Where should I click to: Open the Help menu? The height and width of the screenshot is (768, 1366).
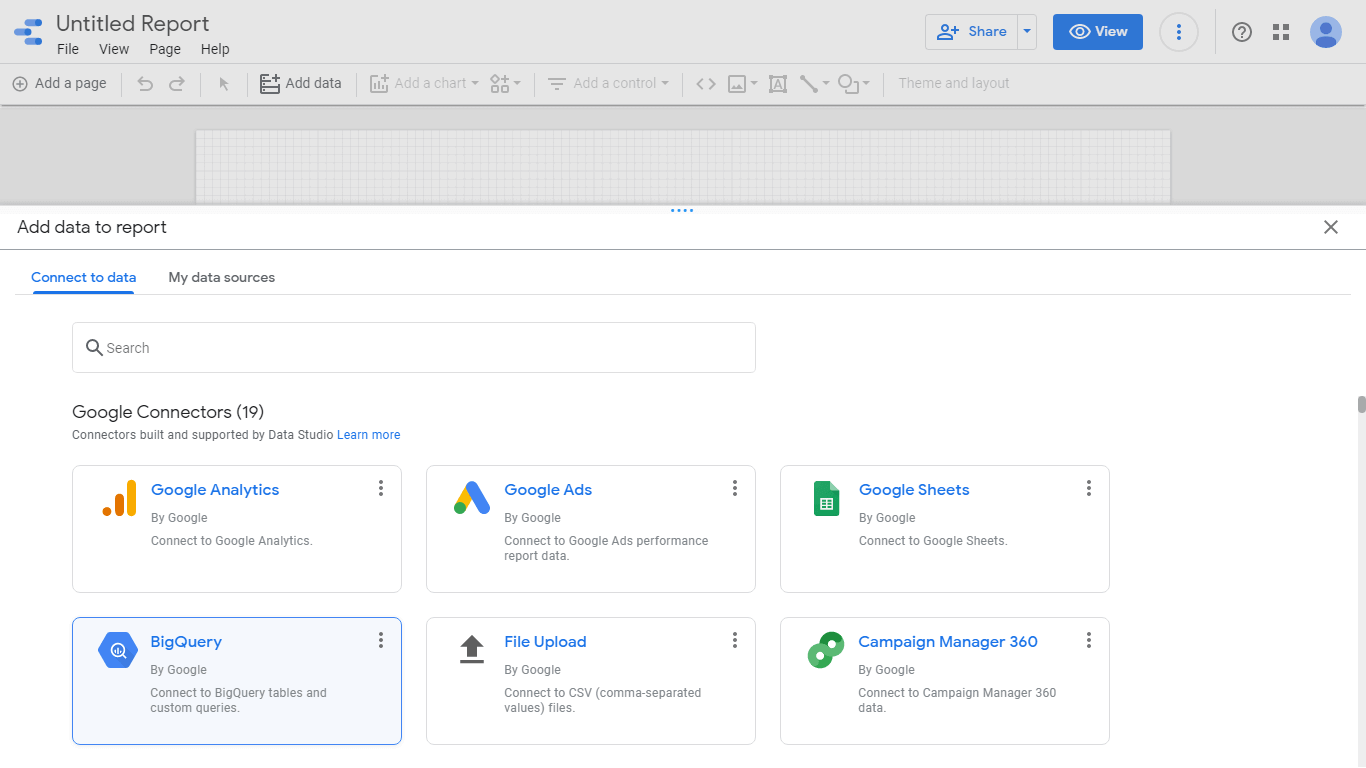tap(215, 49)
